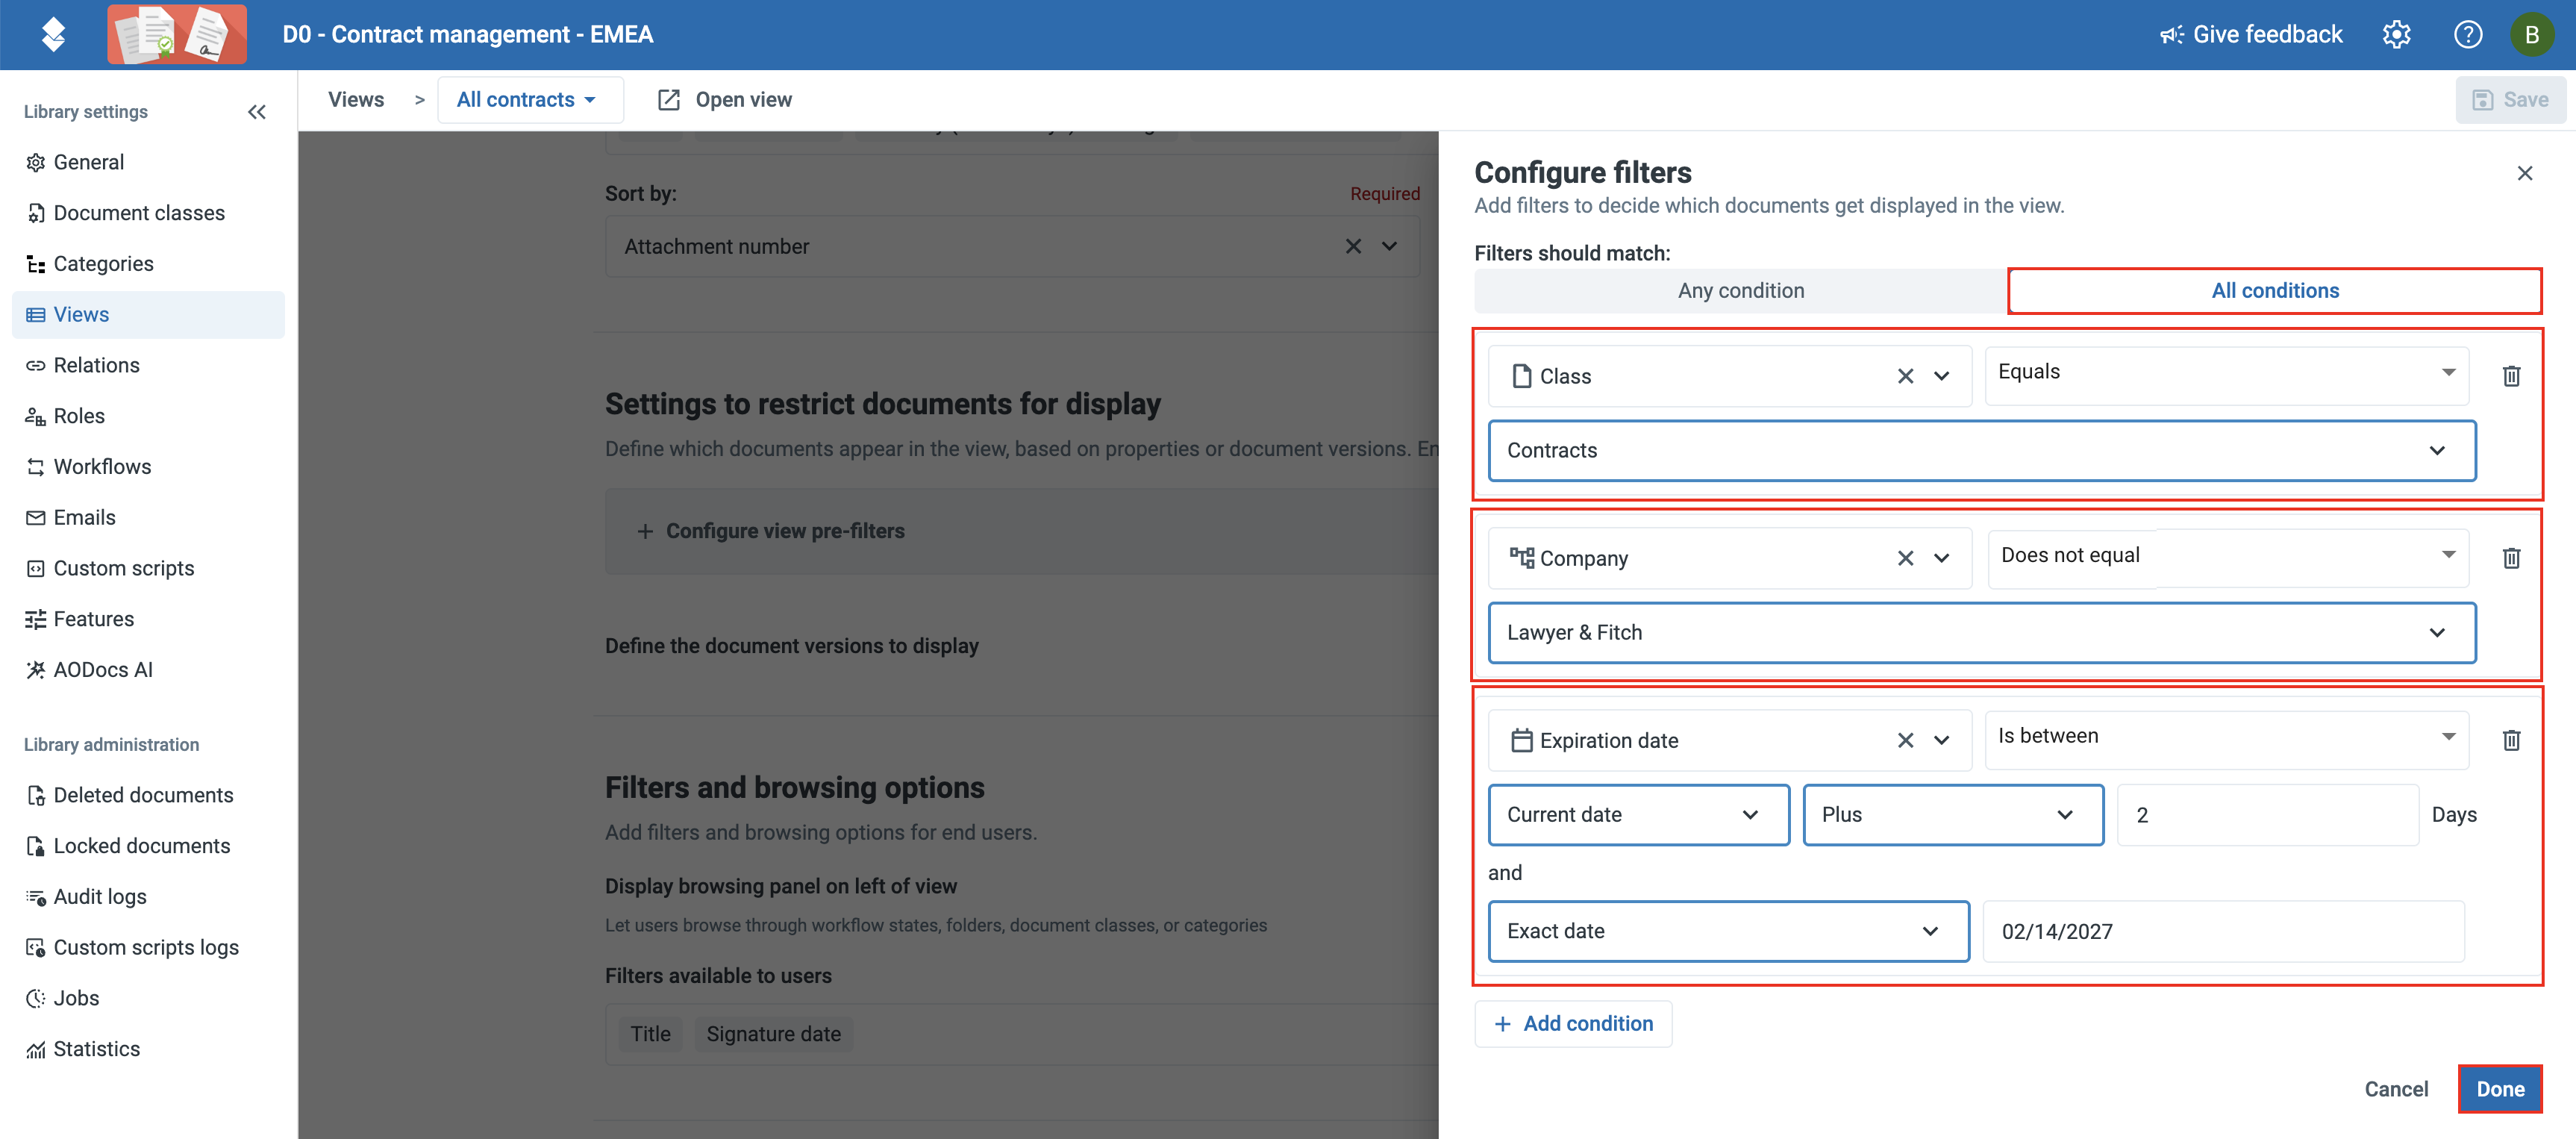Select the Views sidebar item

pos(148,314)
